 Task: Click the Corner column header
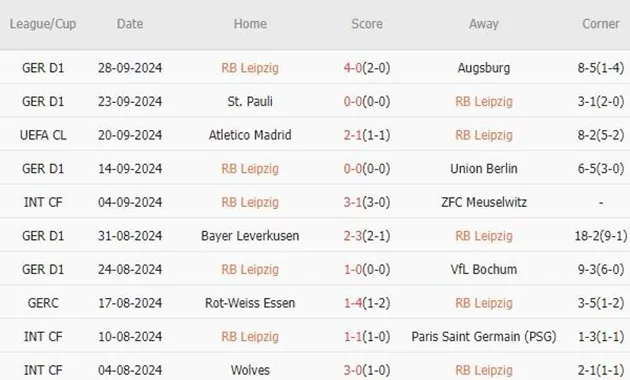coord(601,24)
